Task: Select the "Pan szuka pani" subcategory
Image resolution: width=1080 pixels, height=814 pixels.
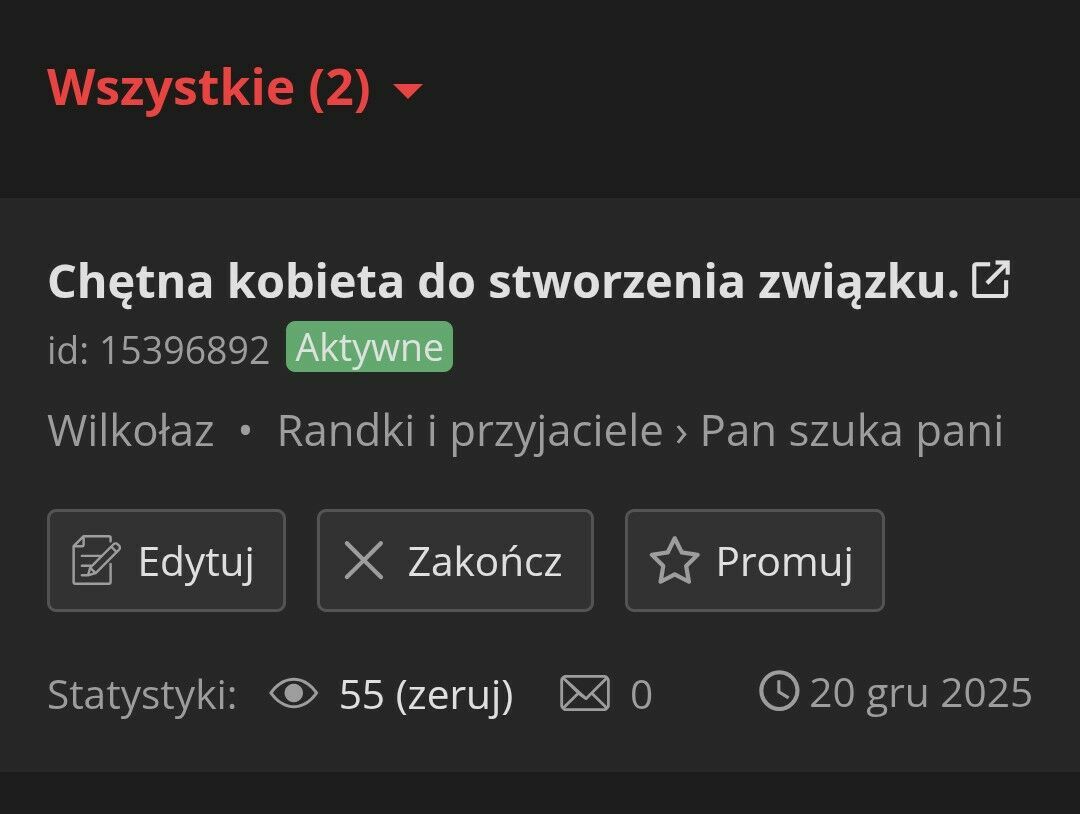Action: [x=851, y=431]
